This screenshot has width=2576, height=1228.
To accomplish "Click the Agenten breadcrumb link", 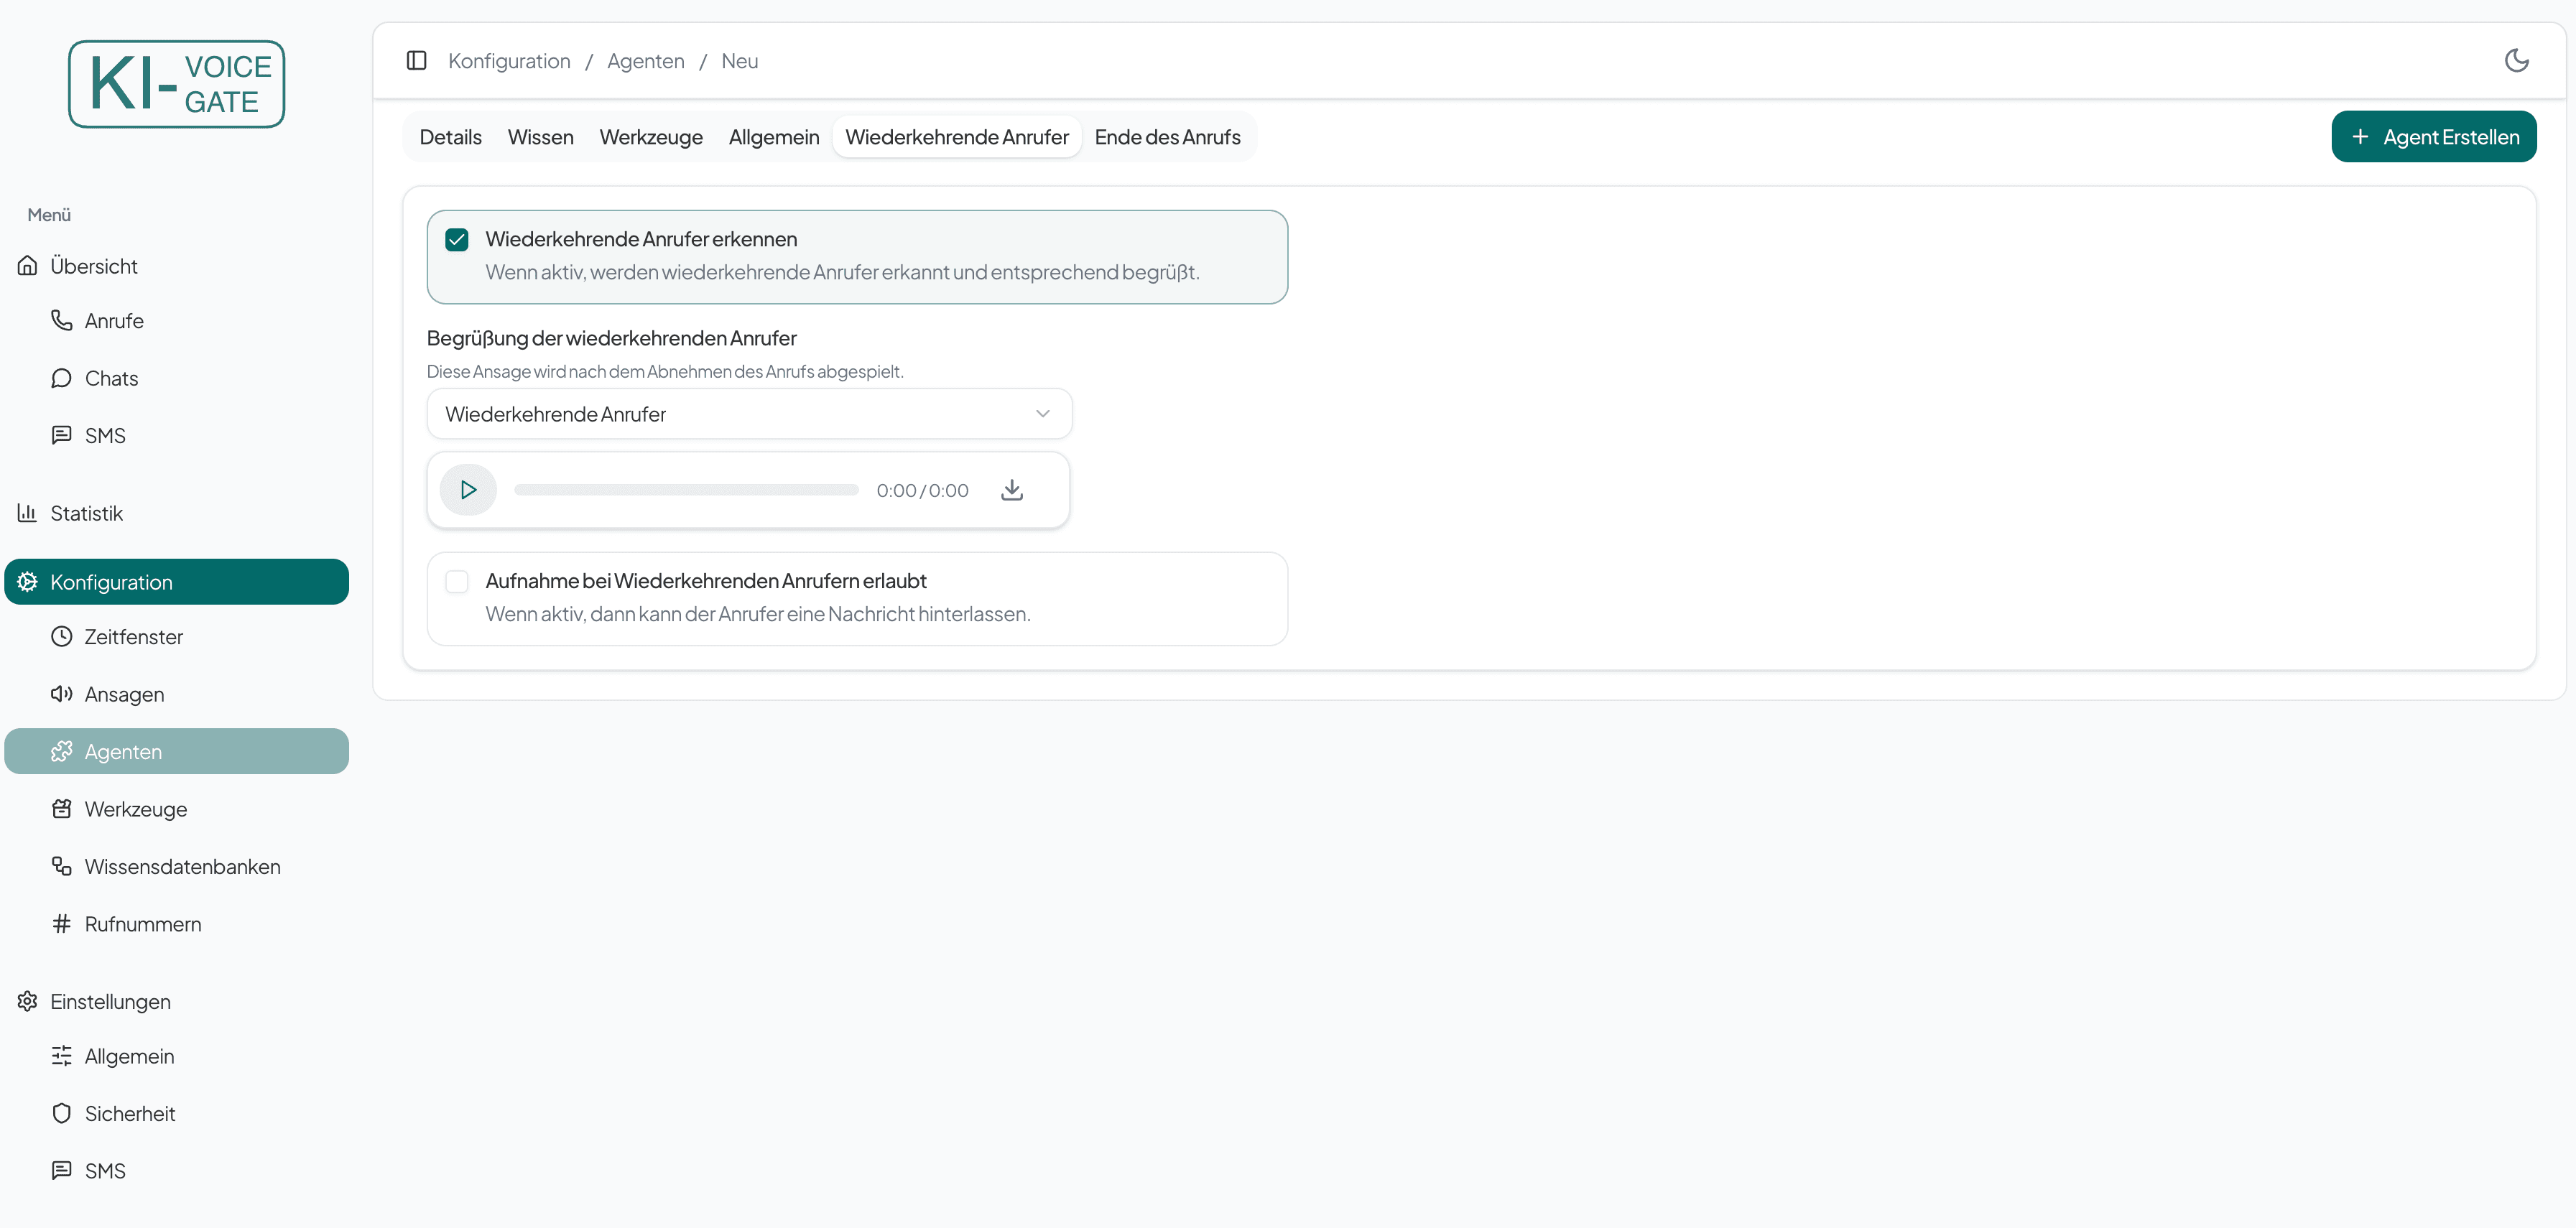I will (645, 61).
